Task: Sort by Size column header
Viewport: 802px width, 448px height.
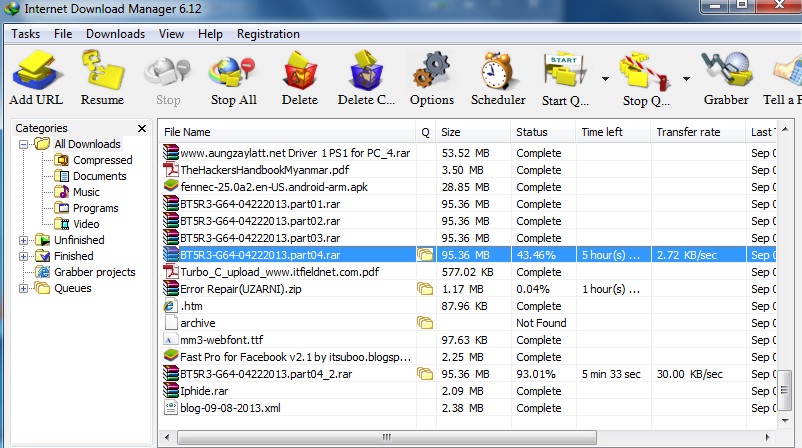Action: coord(474,132)
